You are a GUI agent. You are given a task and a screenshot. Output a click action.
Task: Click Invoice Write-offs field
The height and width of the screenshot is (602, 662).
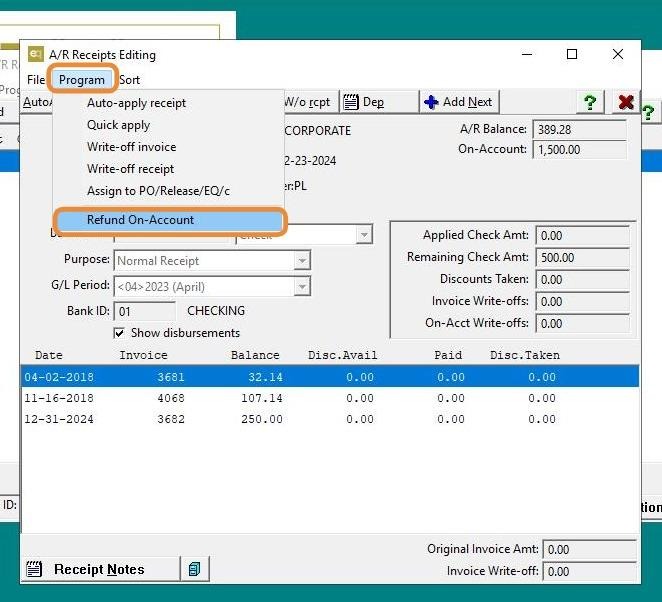[x=582, y=301]
